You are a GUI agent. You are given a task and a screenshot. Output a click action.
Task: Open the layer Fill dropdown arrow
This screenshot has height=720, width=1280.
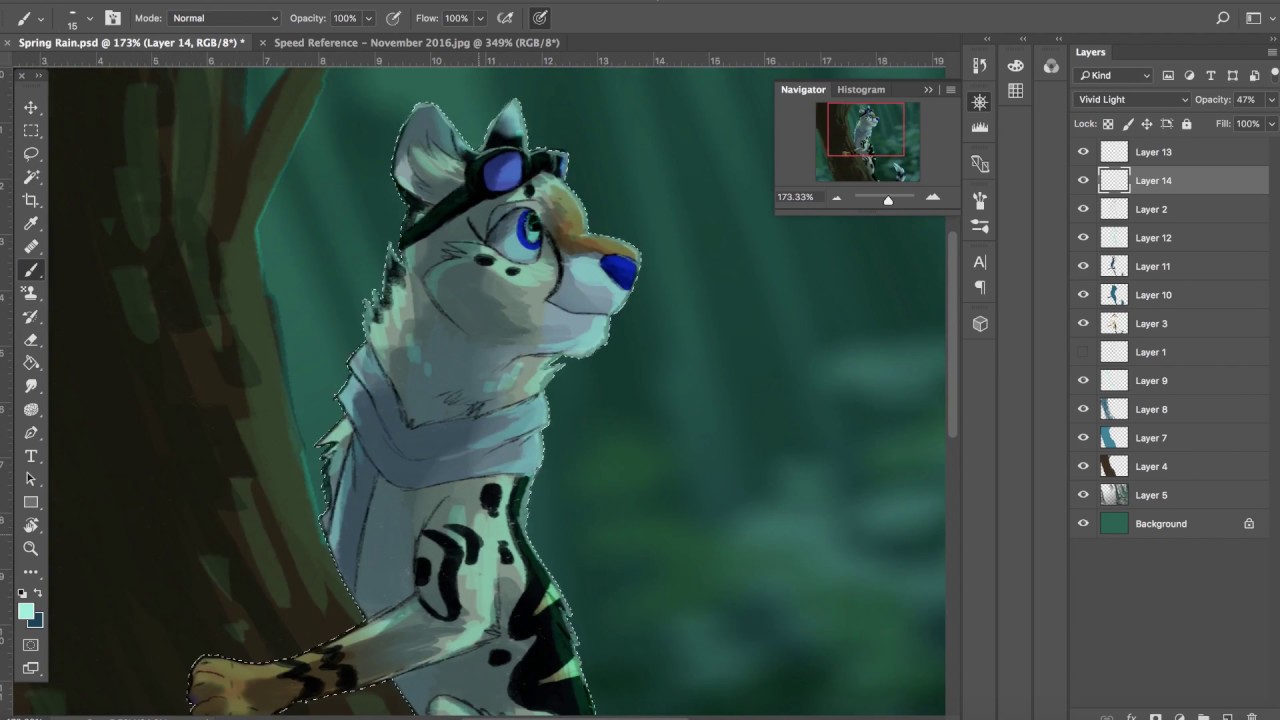[1271, 124]
